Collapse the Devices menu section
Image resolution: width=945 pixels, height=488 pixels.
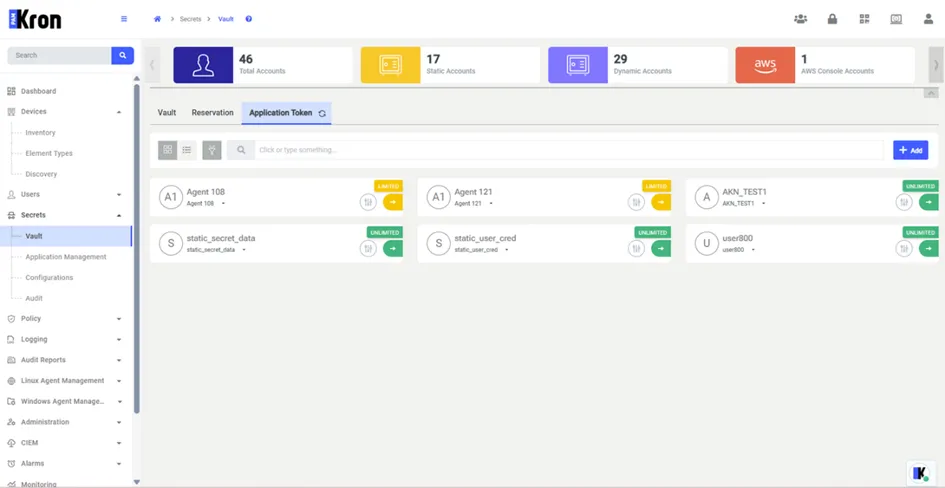click(x=119, y=112)
